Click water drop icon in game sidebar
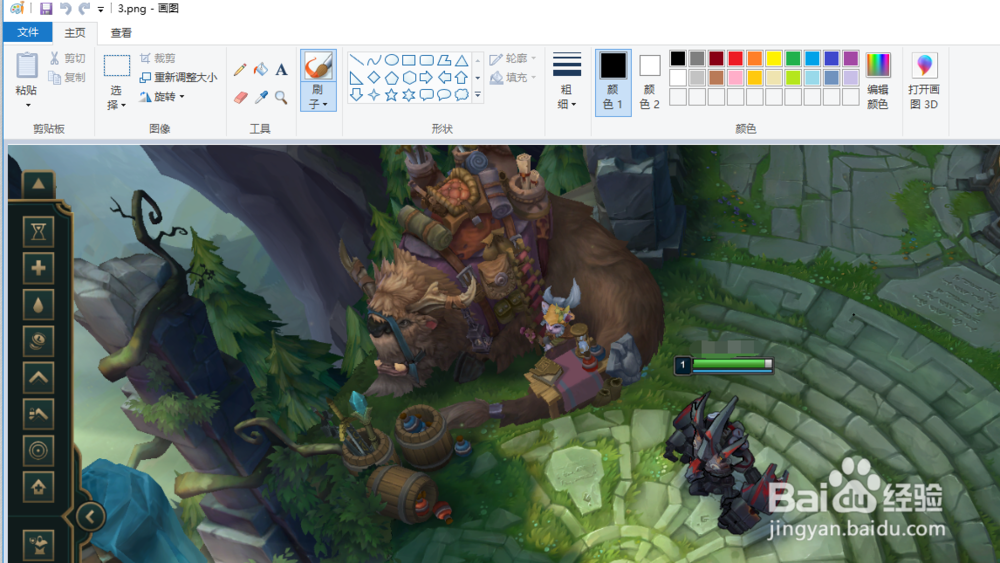This screenshot has width=1000, height=563. coord(38,305)
